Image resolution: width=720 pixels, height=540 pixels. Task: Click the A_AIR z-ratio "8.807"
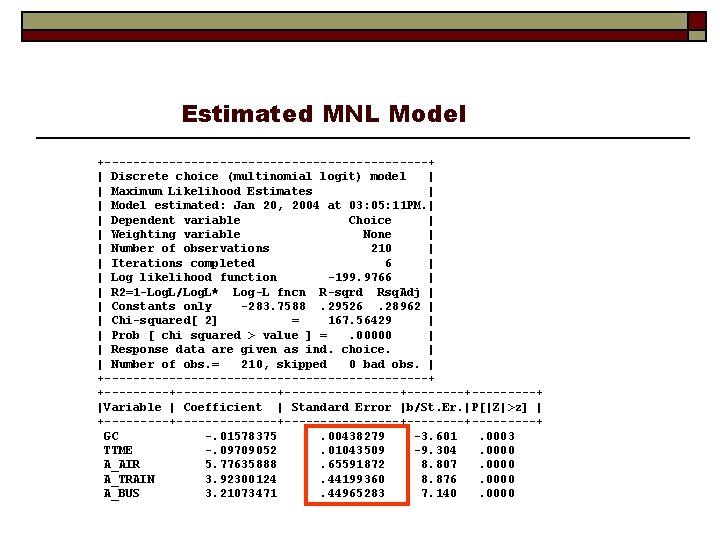(x=439, y=464)
